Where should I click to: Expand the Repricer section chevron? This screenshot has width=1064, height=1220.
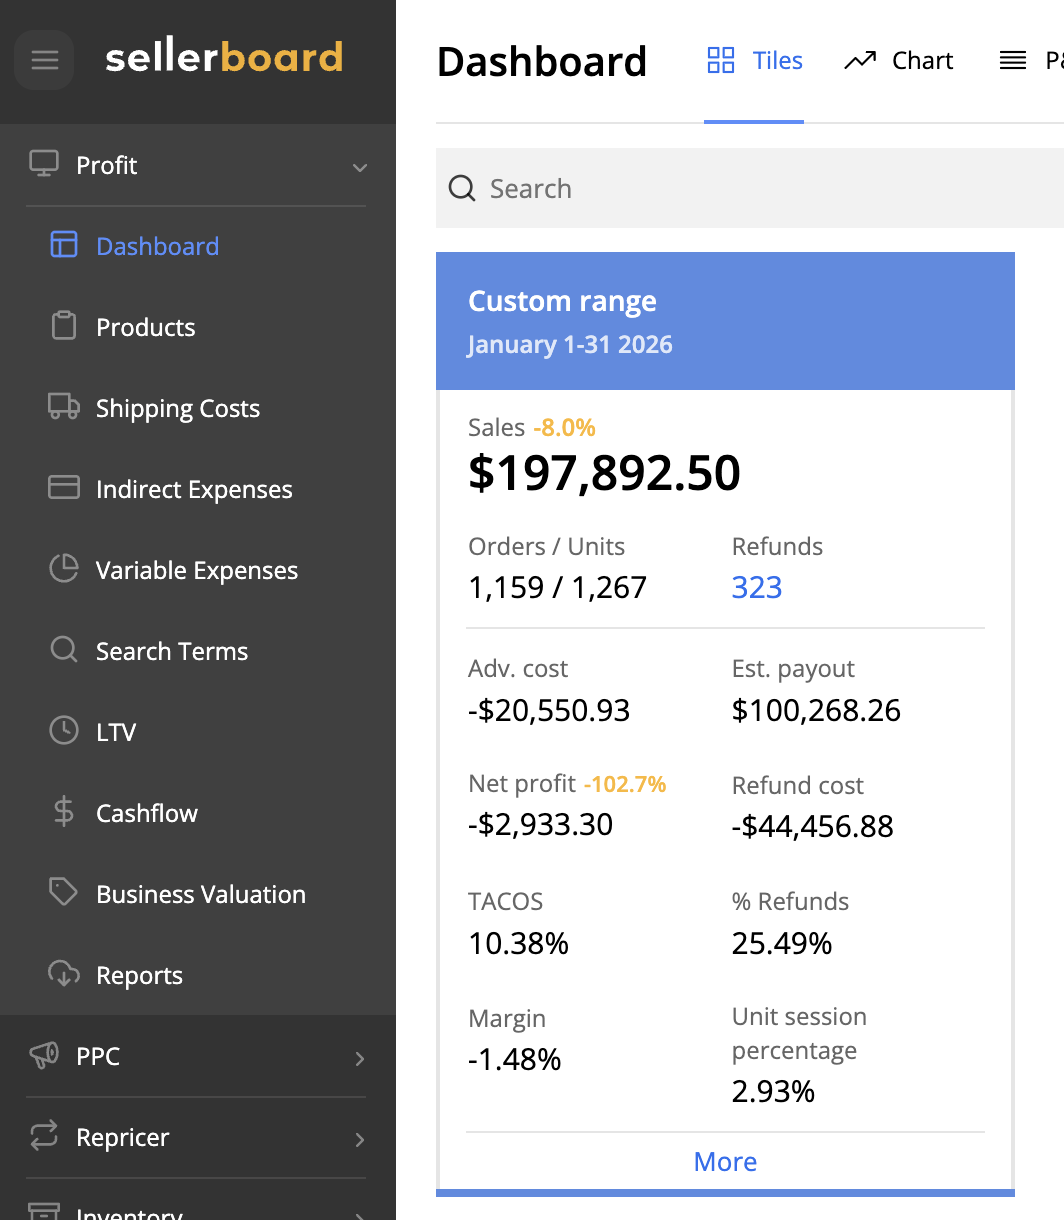pos(360,1139)
